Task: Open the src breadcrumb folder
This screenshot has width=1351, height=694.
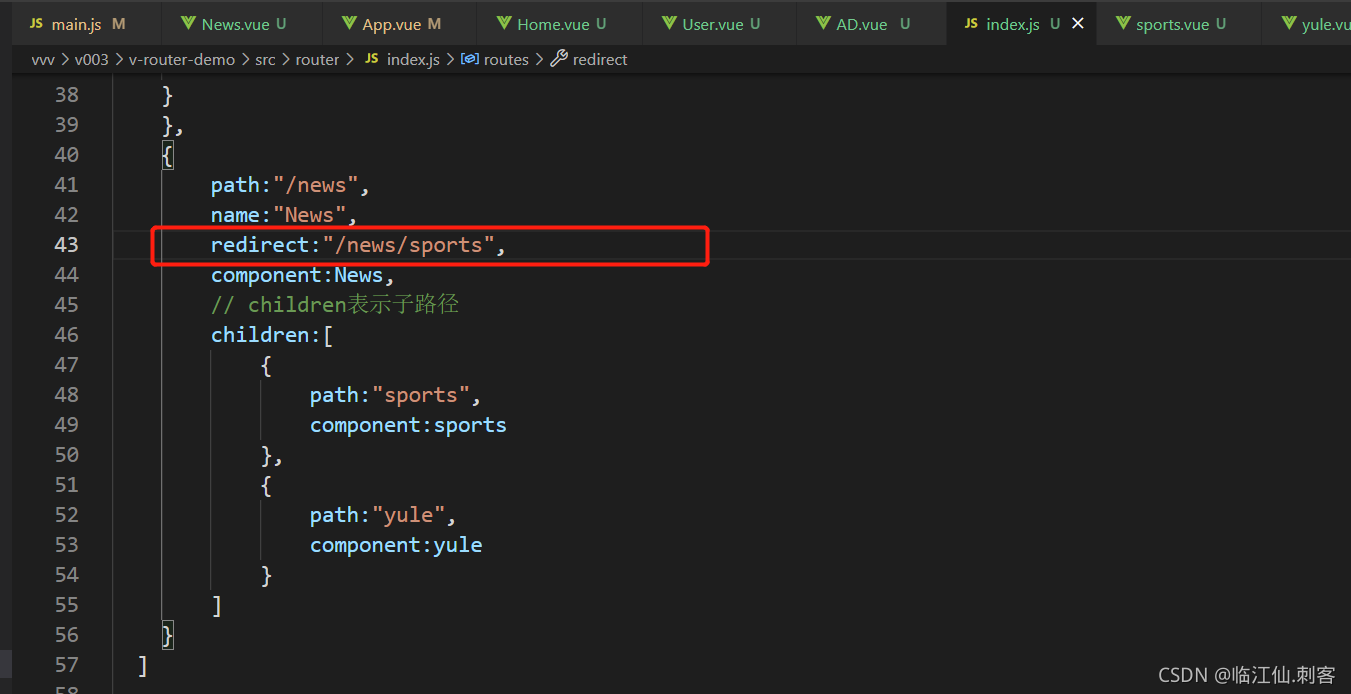Action: [x=265, y=60]
